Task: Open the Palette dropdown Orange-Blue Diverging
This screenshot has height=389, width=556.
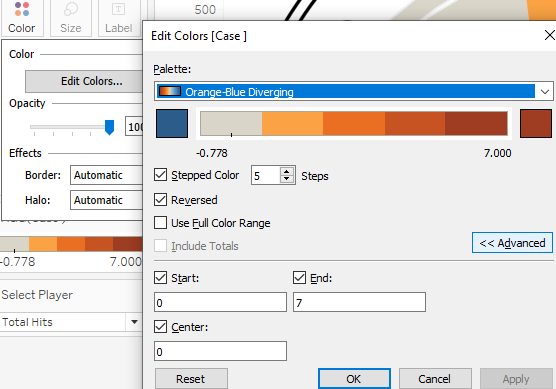Action: (354, 91)
